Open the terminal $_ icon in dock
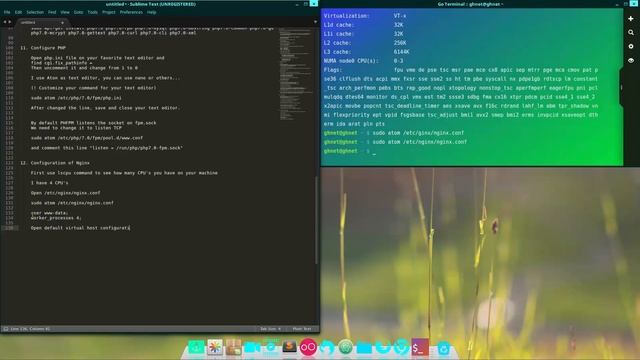This screenshot has width=640, height=360. click(x=420, y=348)
